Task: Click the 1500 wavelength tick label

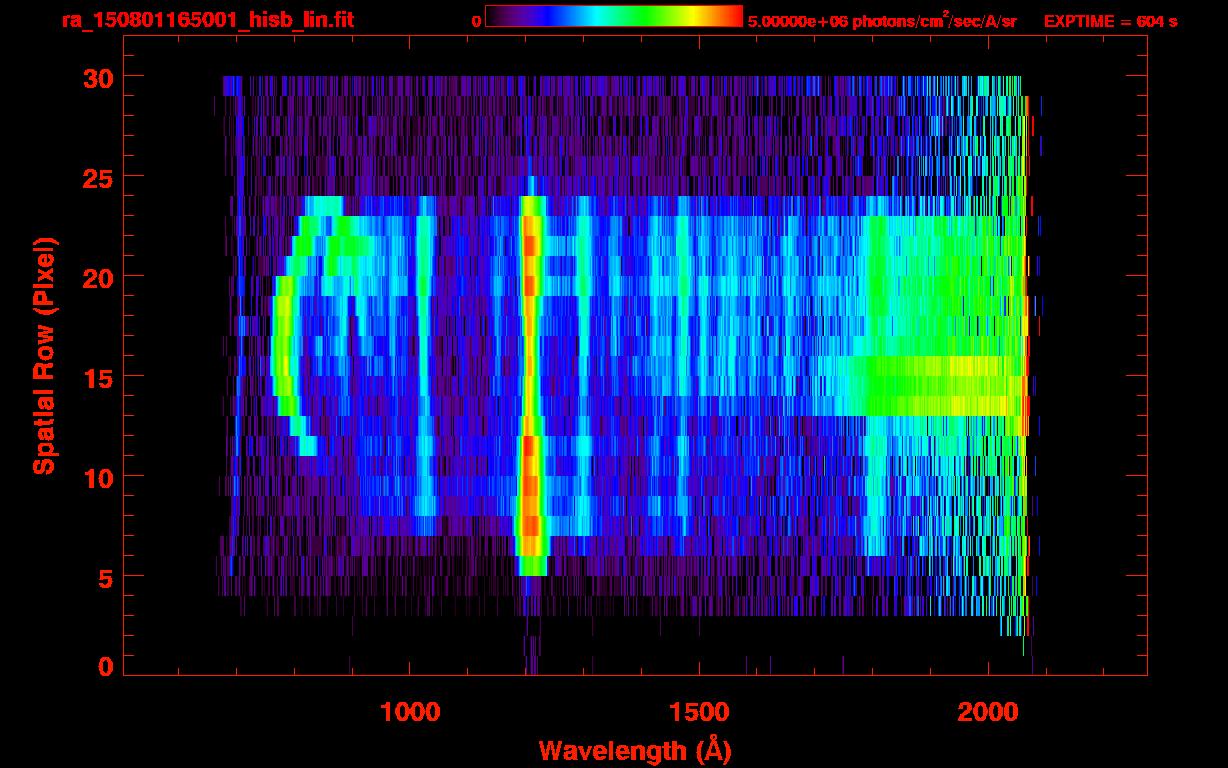Action: click(699, 712)
